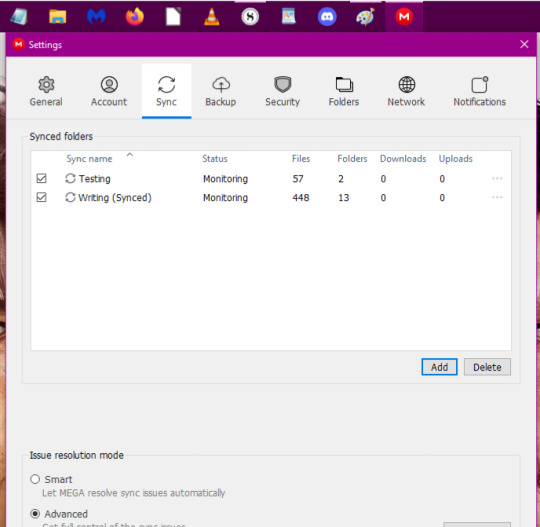Sort by the Folders column header
The height and width of the screenshot is (527, 540).
352,159
